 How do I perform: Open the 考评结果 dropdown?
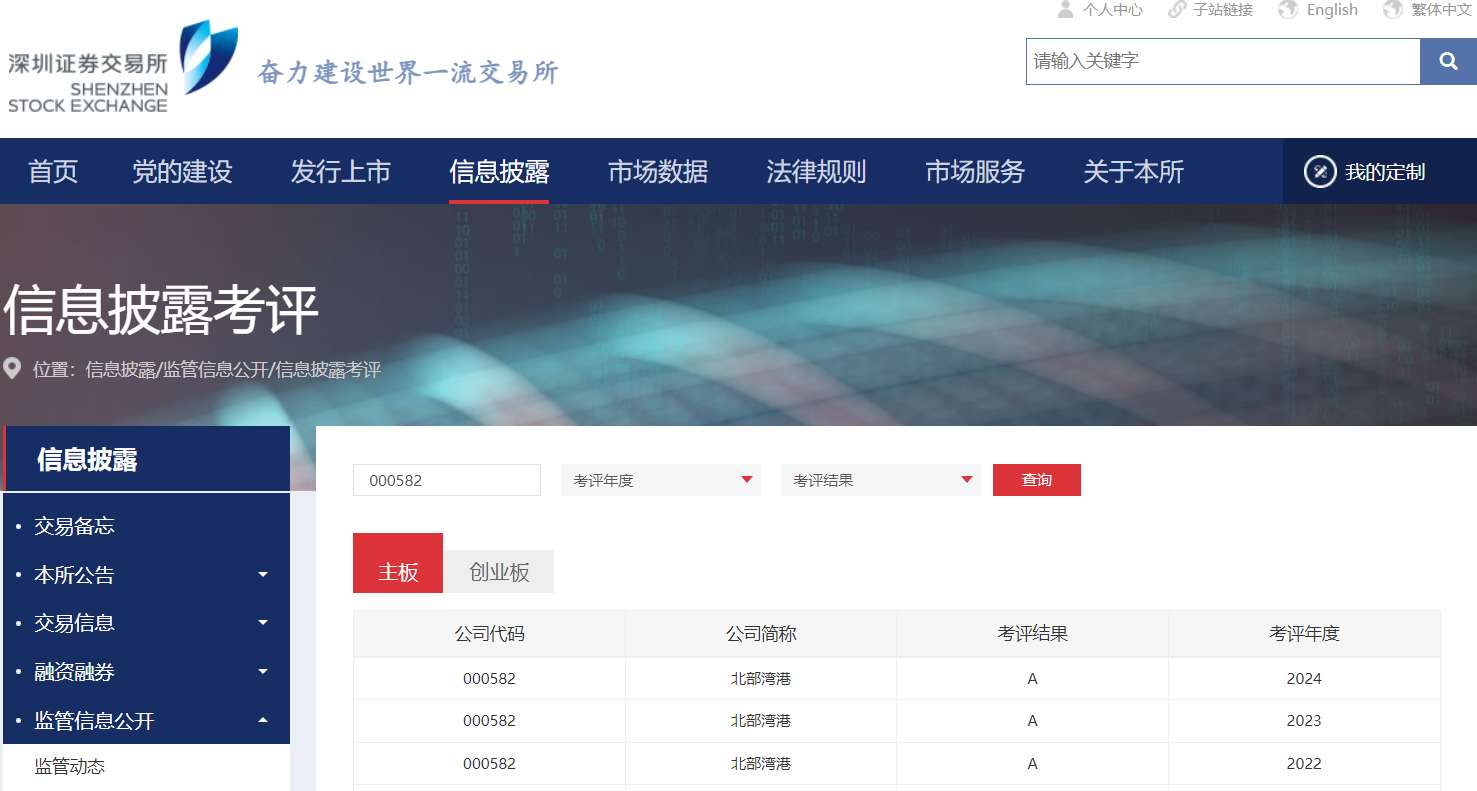tap(880, 480)
